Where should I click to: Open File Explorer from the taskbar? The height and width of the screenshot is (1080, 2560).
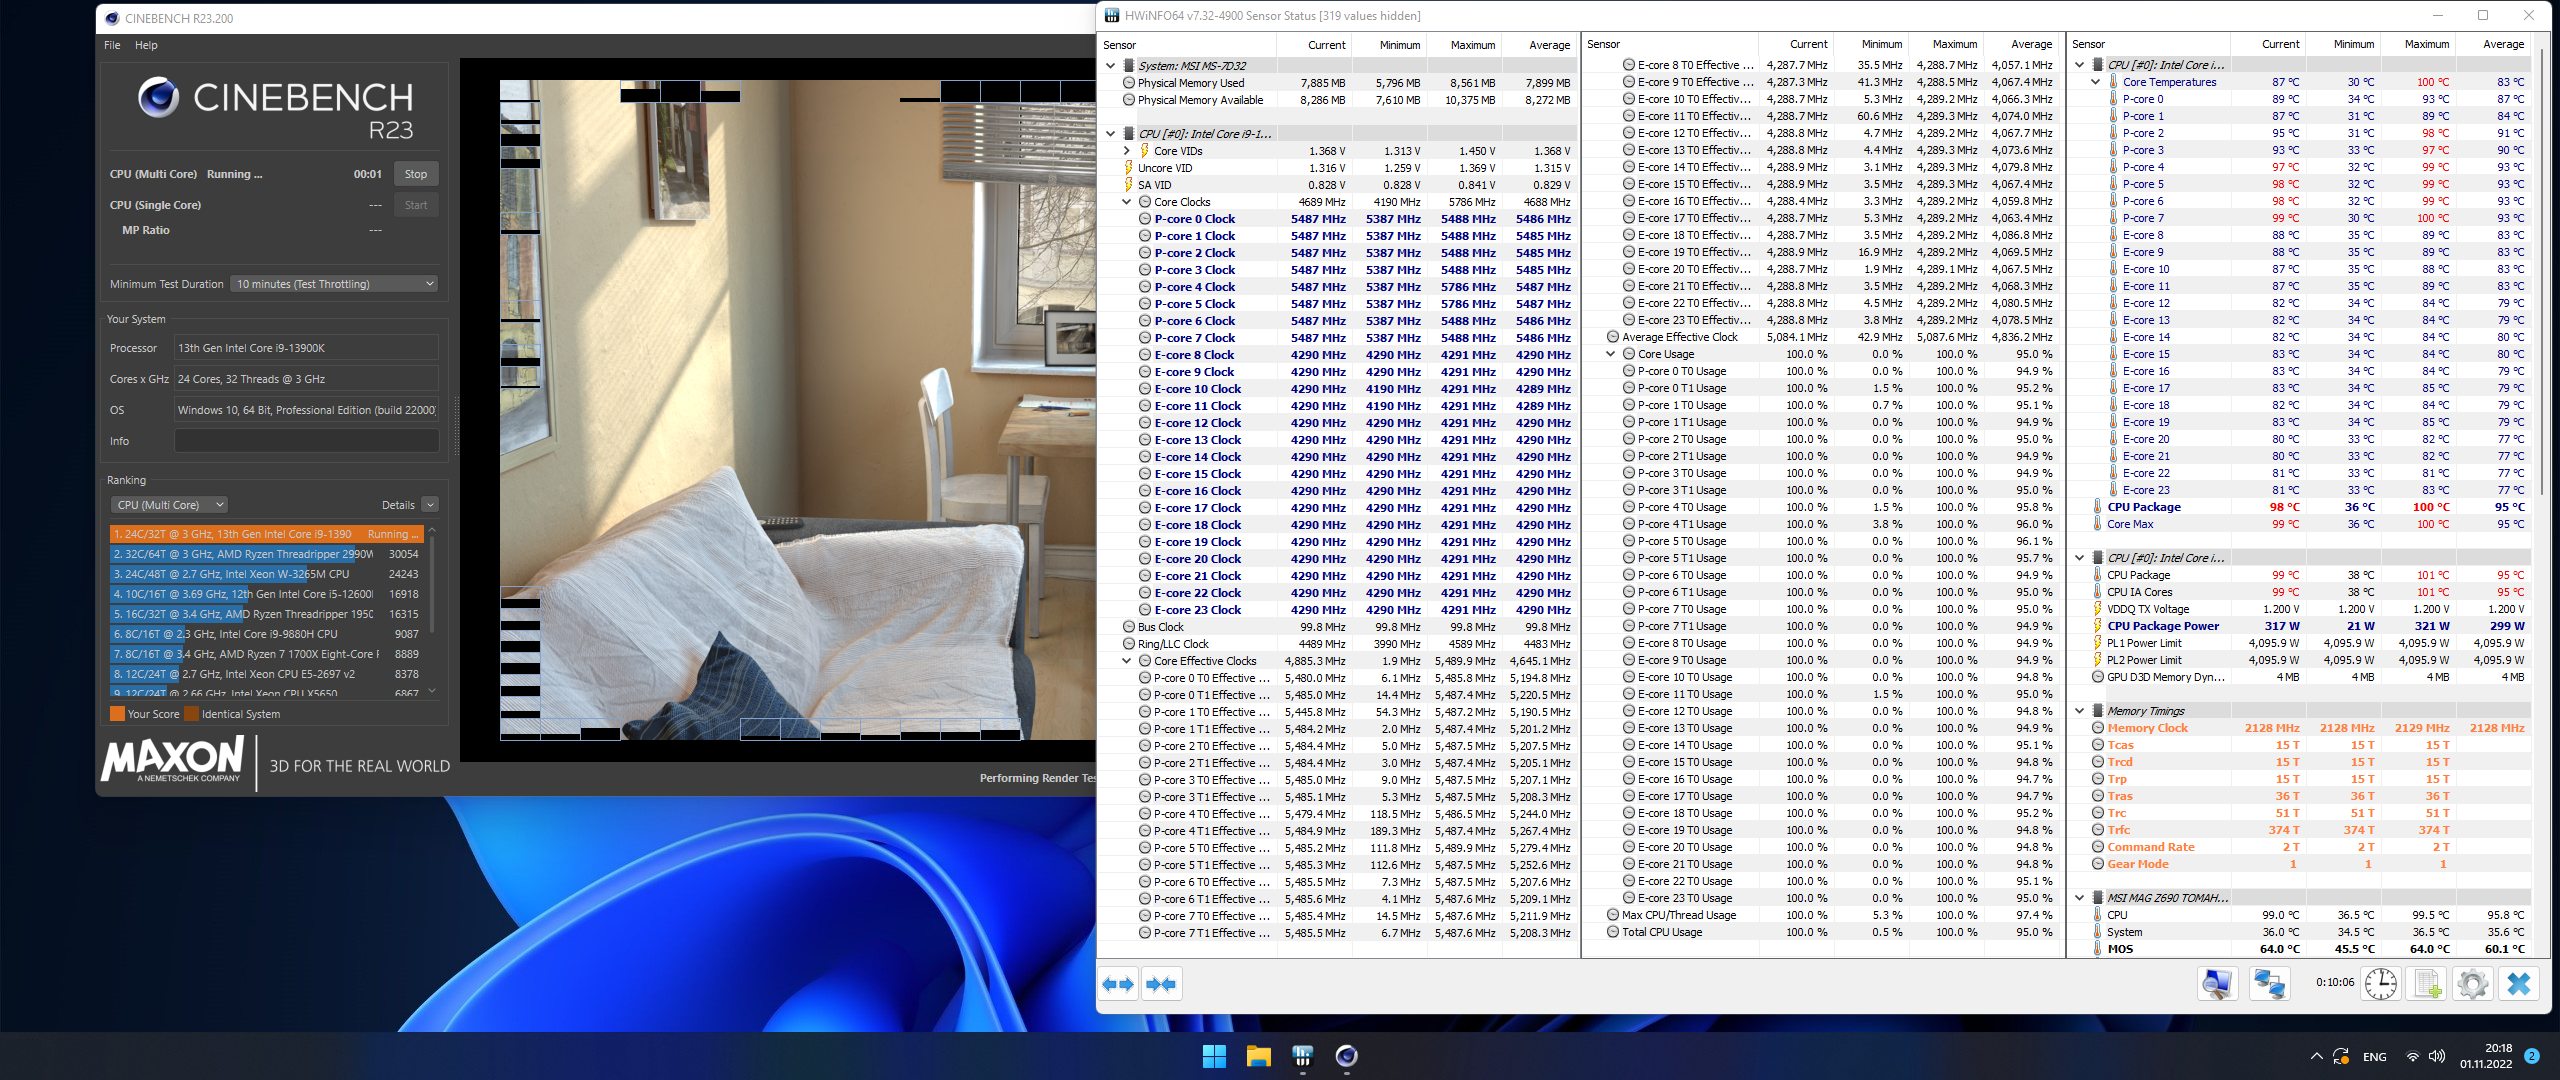click(1258, 1056)
